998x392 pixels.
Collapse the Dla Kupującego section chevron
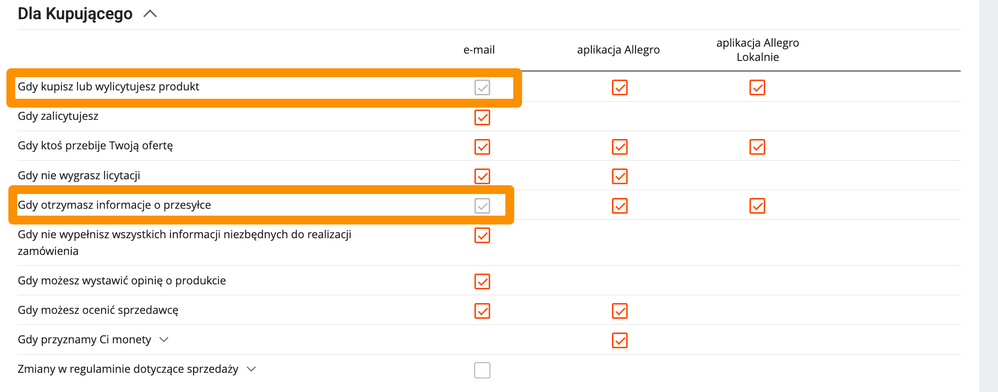(x=150, y=14)
